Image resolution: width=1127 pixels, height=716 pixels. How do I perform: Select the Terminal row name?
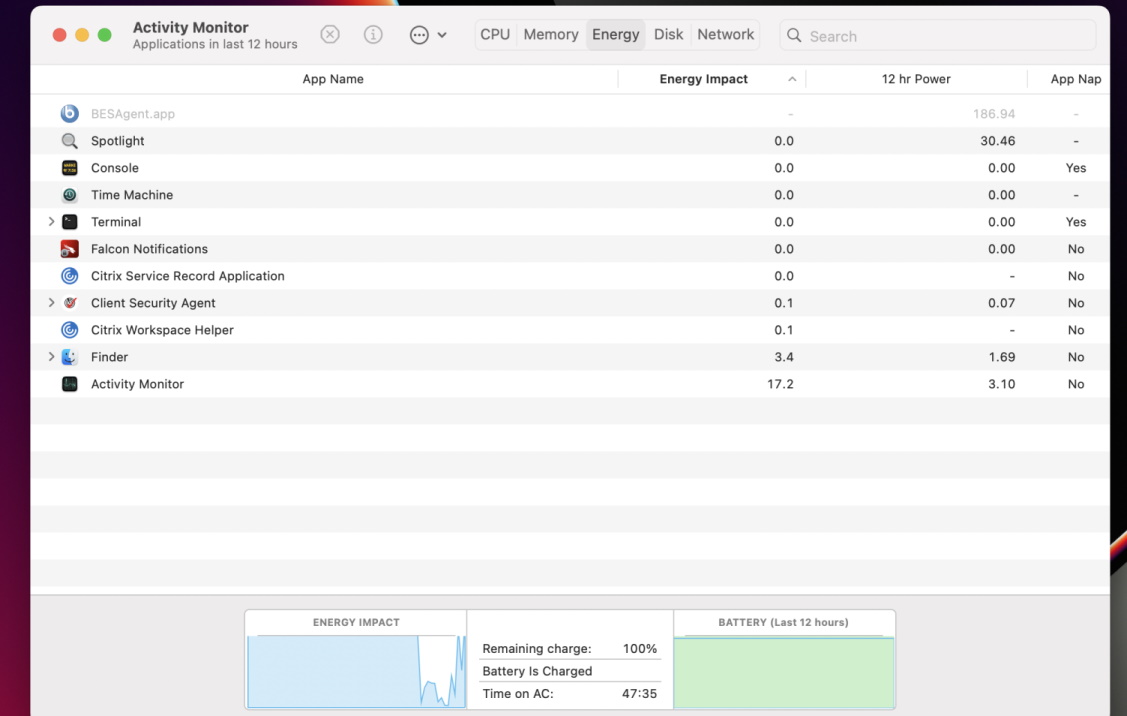tap(116, 221)
